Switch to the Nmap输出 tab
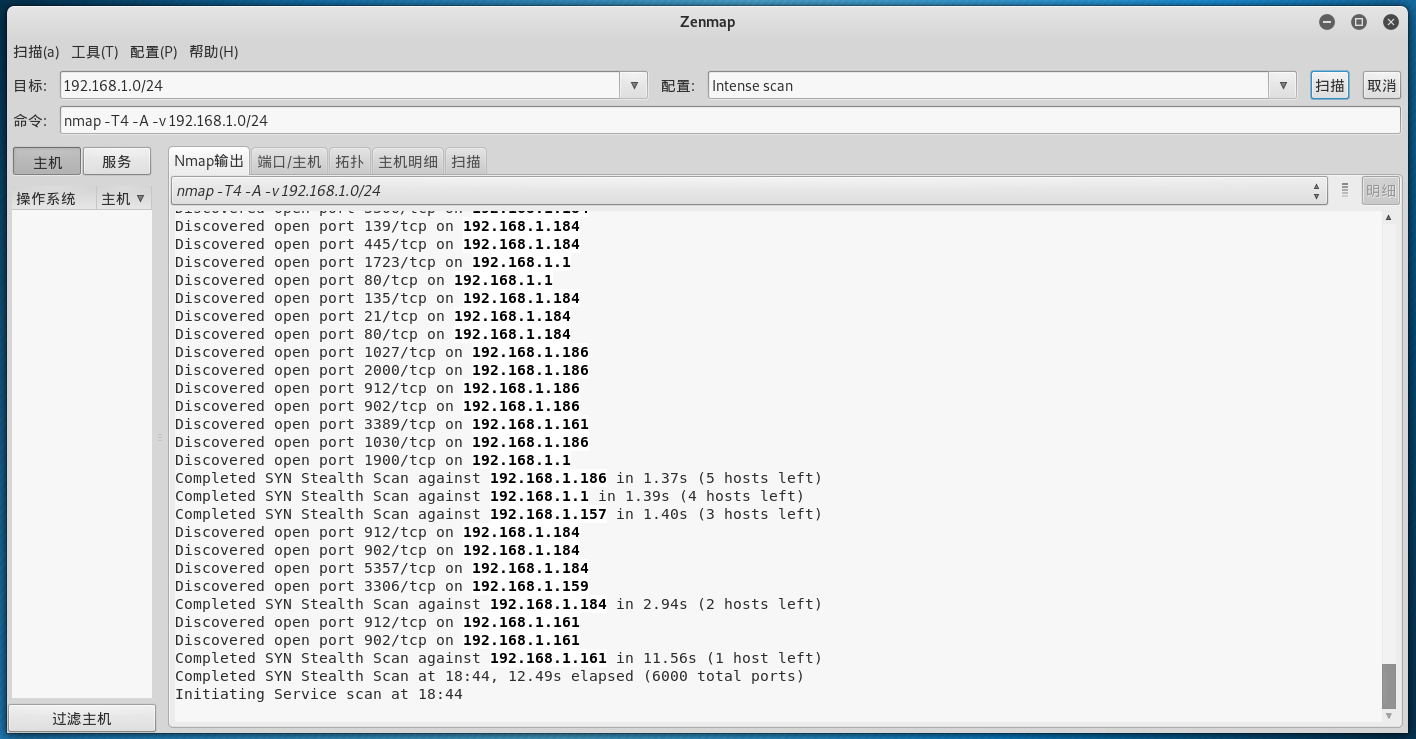 coord(208,161)
